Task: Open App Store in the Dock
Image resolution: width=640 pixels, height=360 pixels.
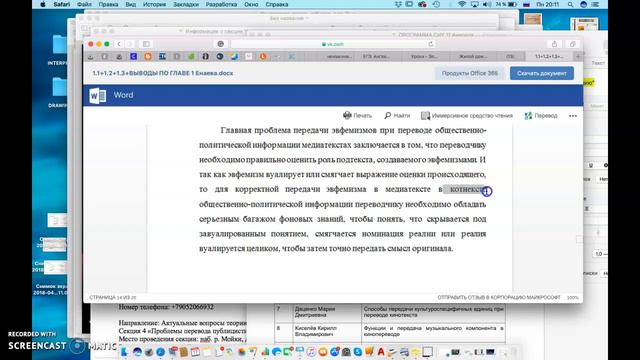Action: (x=335, y=351)
